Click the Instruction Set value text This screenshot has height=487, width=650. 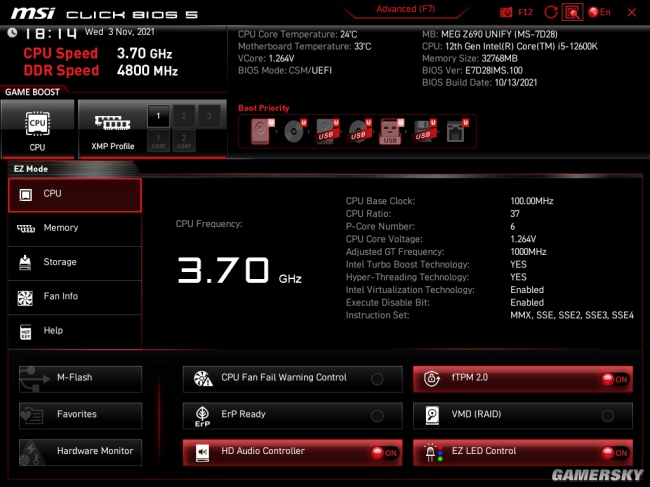point(572,315)
